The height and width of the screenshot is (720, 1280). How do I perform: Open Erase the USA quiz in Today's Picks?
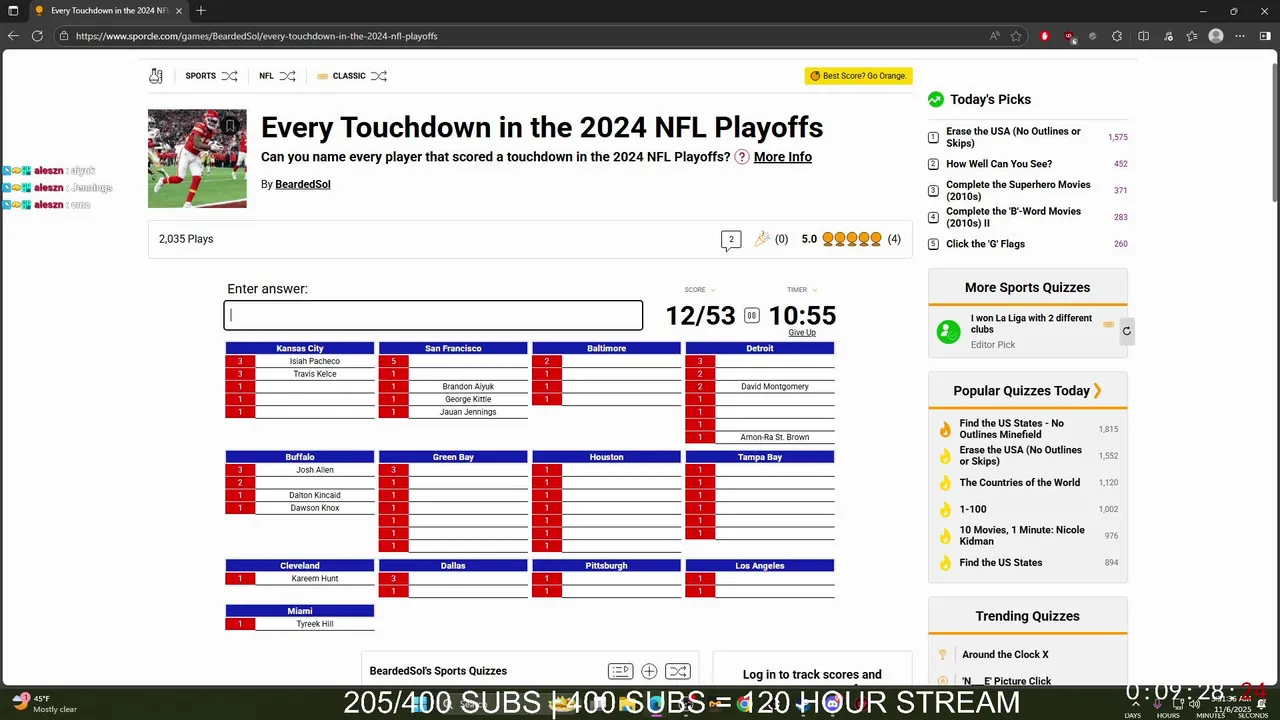point(1014,137)
